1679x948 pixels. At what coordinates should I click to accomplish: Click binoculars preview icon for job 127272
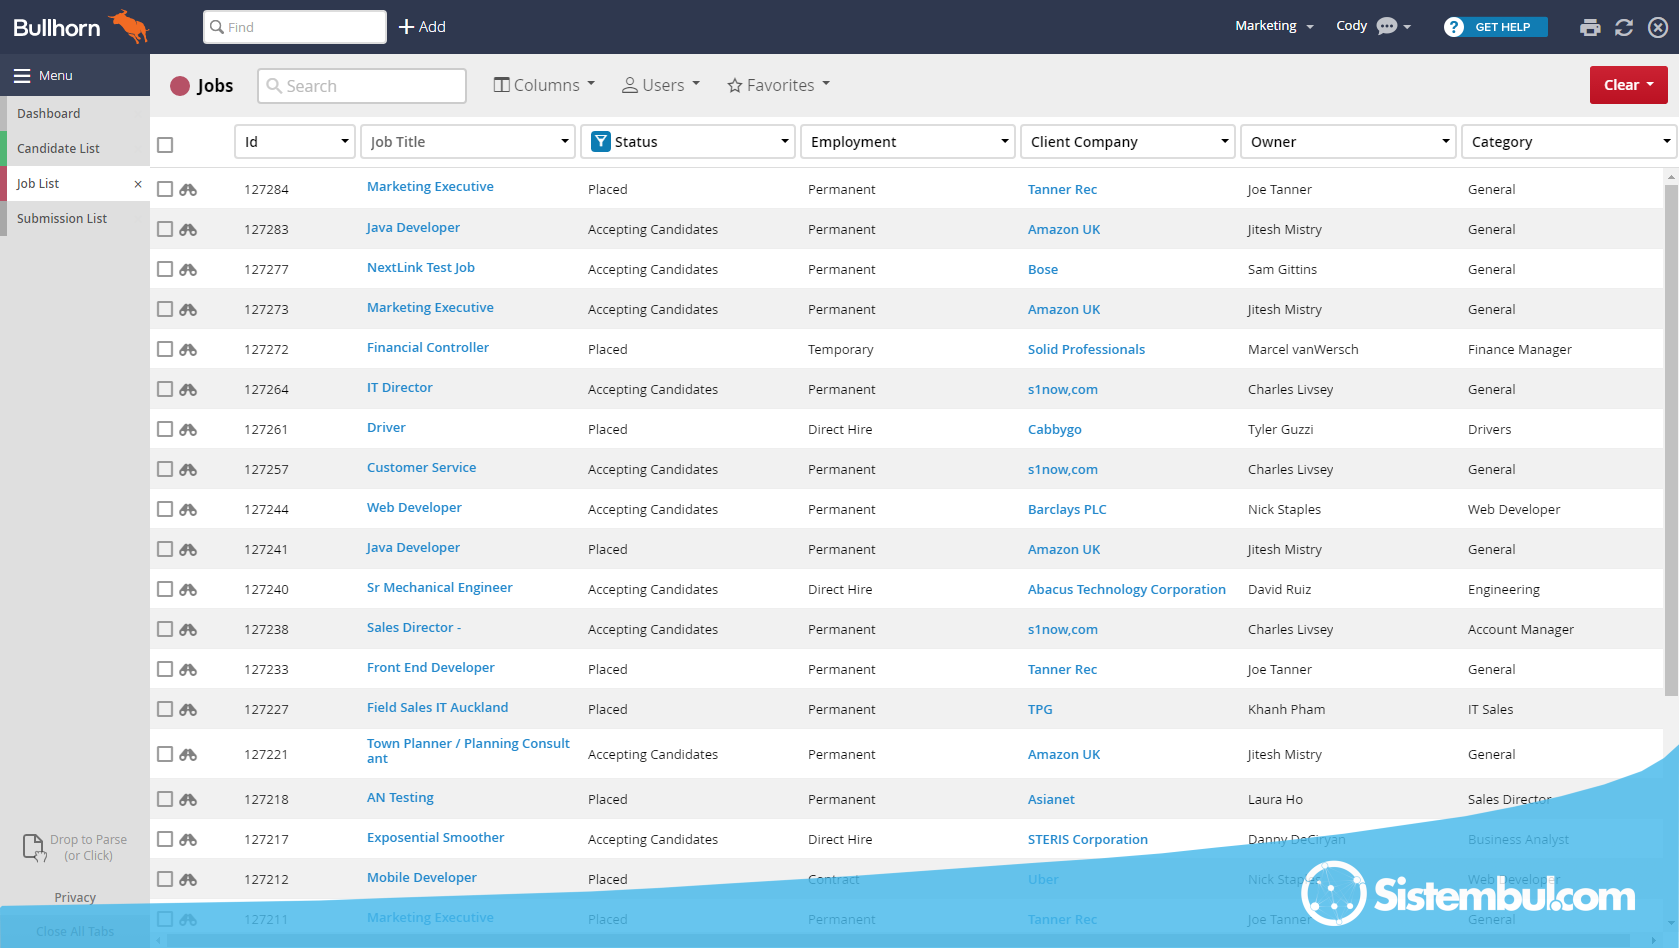tap(188, 349)
